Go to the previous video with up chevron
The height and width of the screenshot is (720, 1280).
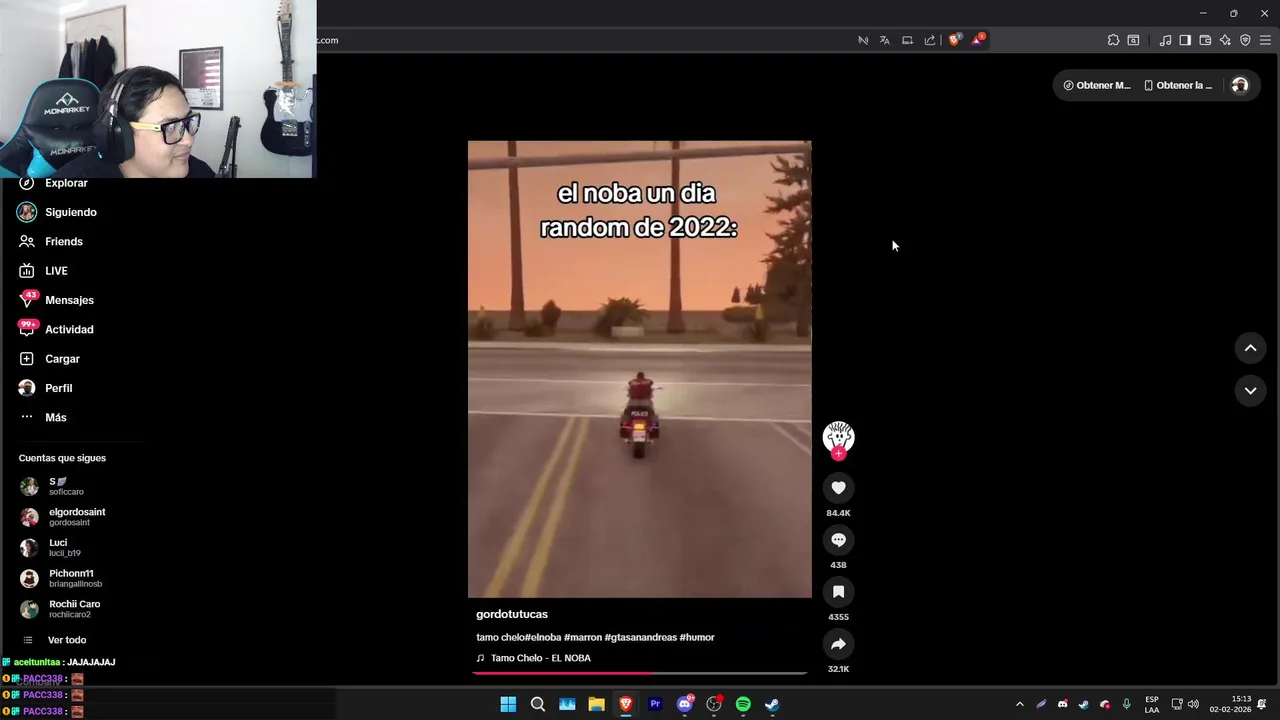pyautogui.click(x=1250, y=348)
